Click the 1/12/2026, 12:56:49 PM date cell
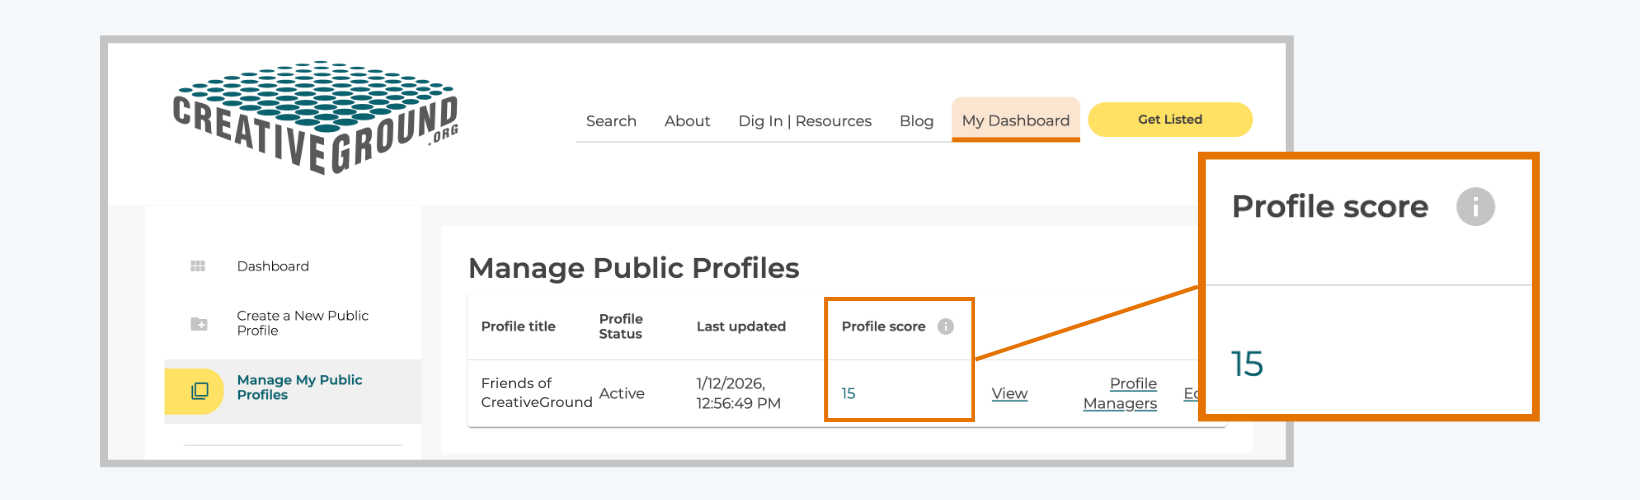Screen dimensions: 1640x500 coord(739,393)
